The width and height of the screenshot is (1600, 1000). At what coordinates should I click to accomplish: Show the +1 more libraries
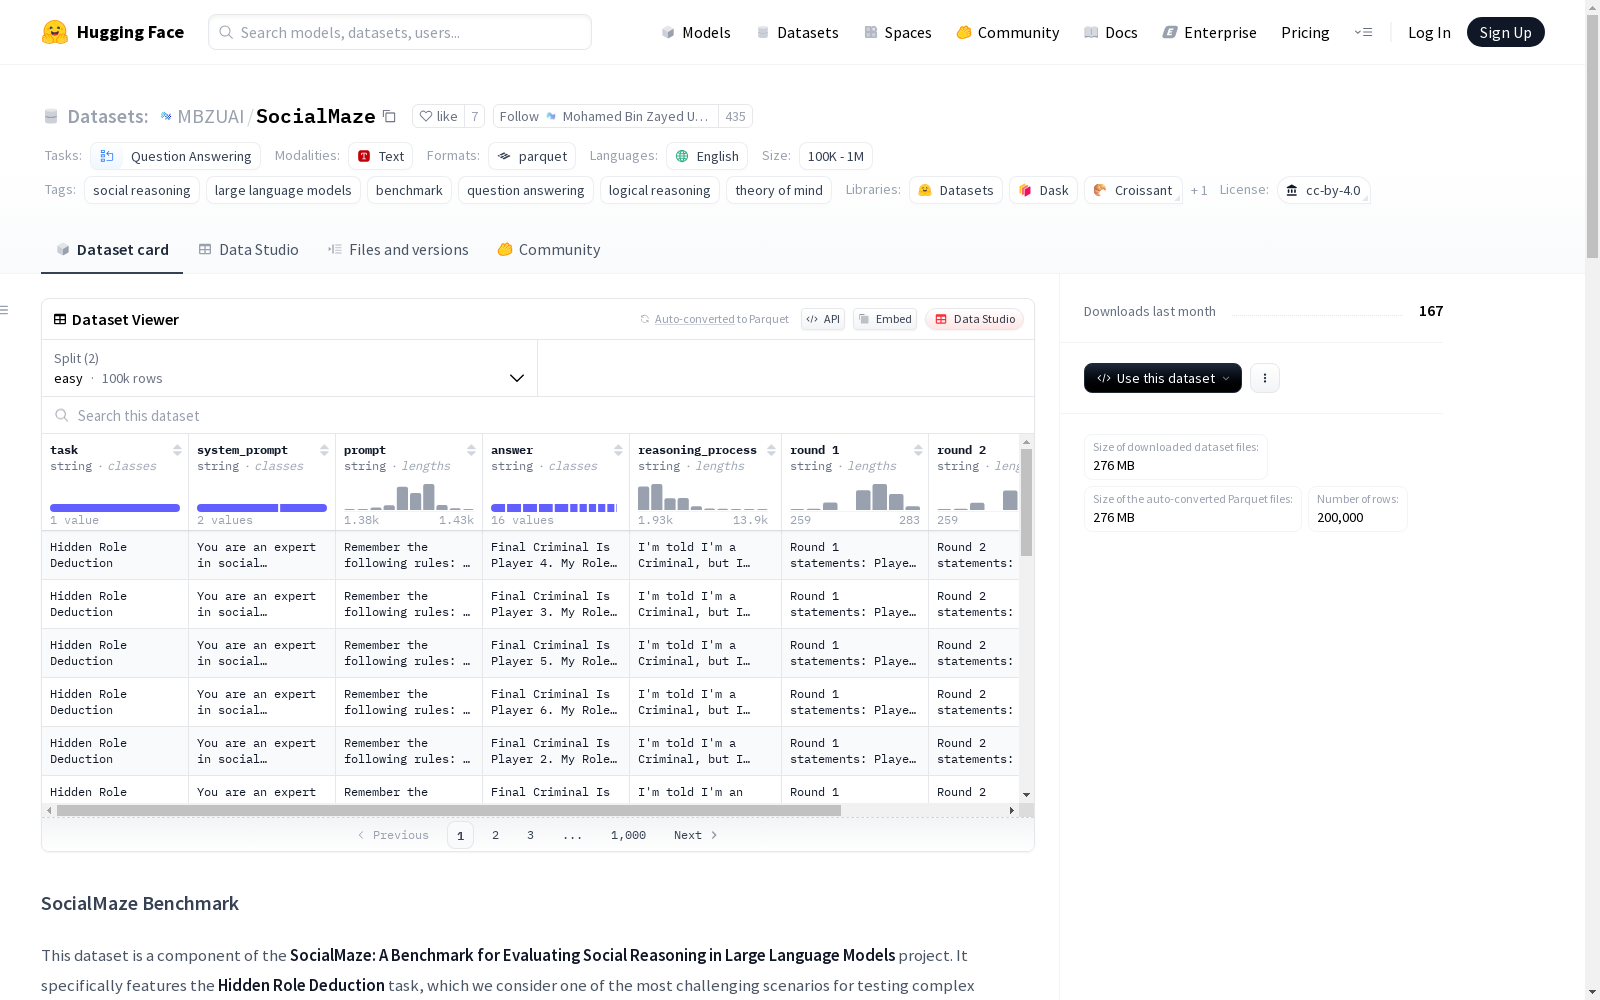[1199, 190]
